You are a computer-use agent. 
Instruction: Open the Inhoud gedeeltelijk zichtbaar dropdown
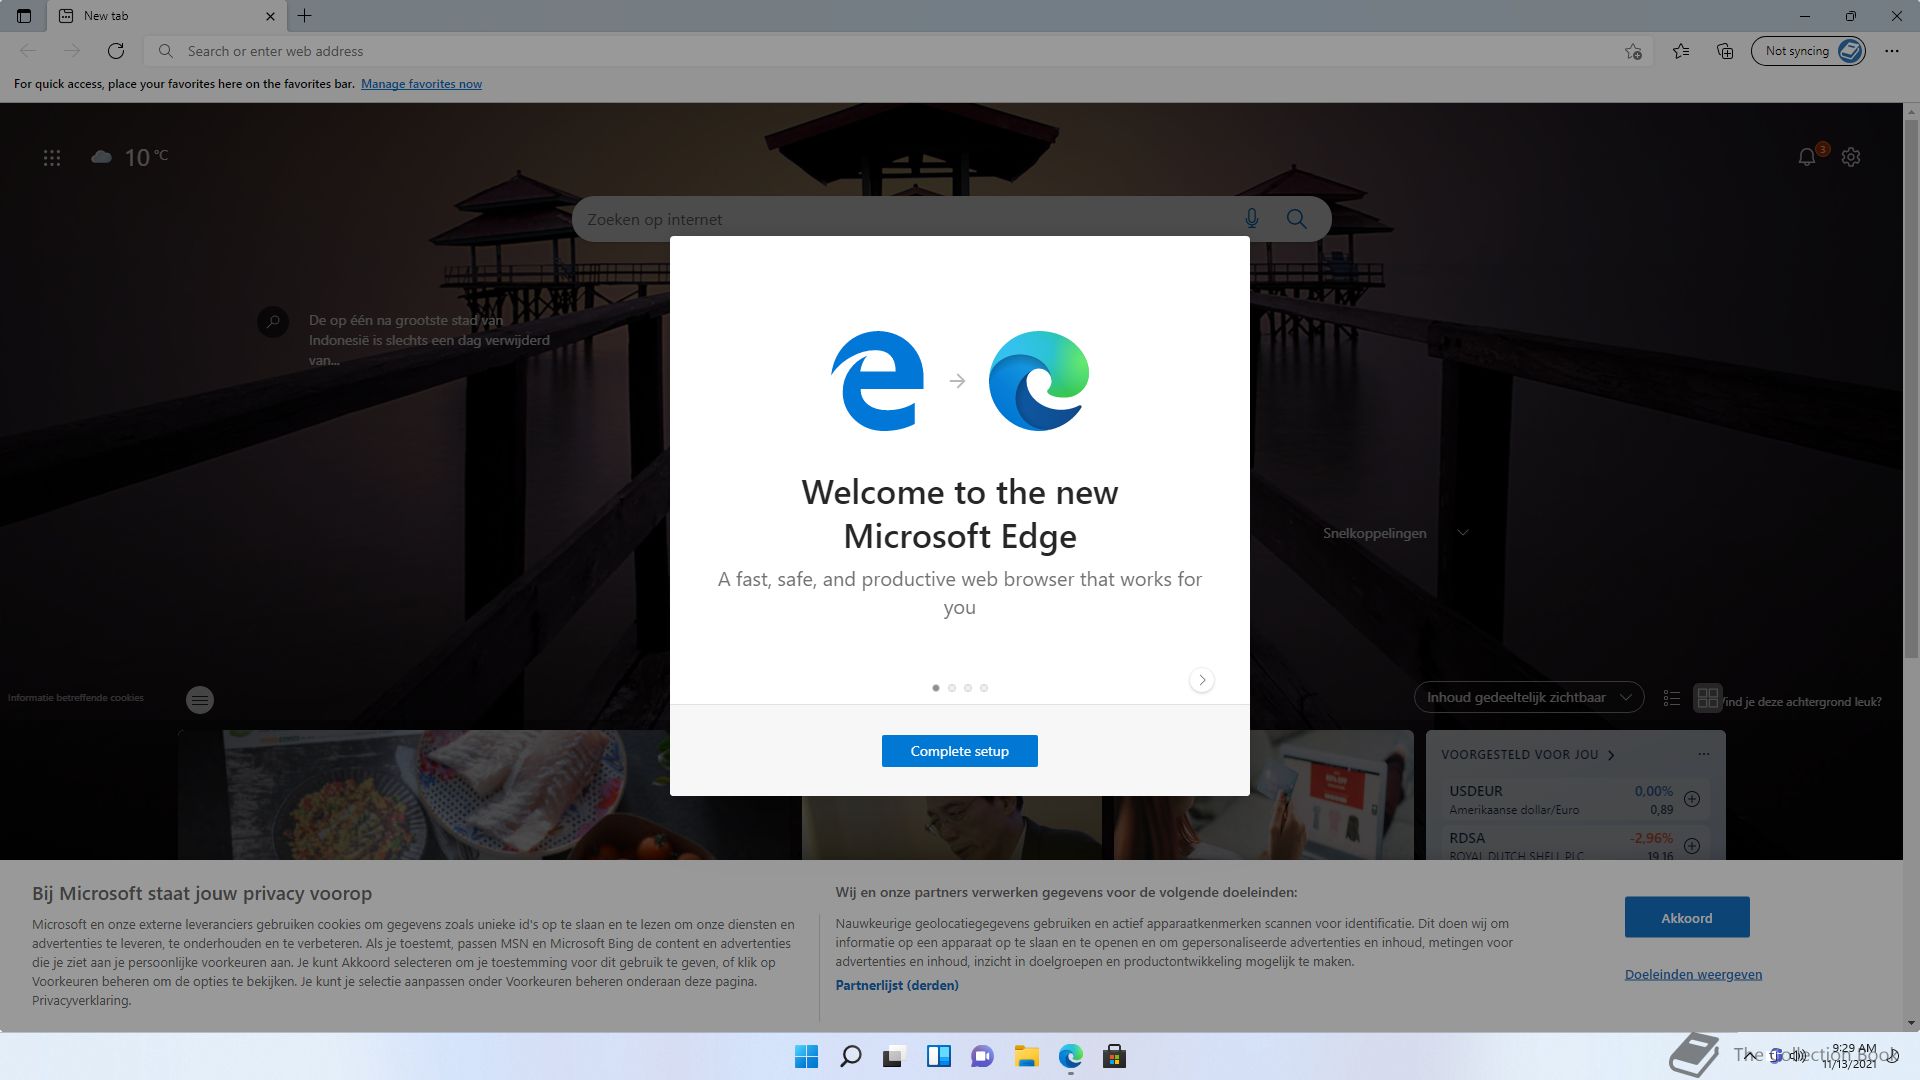[1529, 697]
